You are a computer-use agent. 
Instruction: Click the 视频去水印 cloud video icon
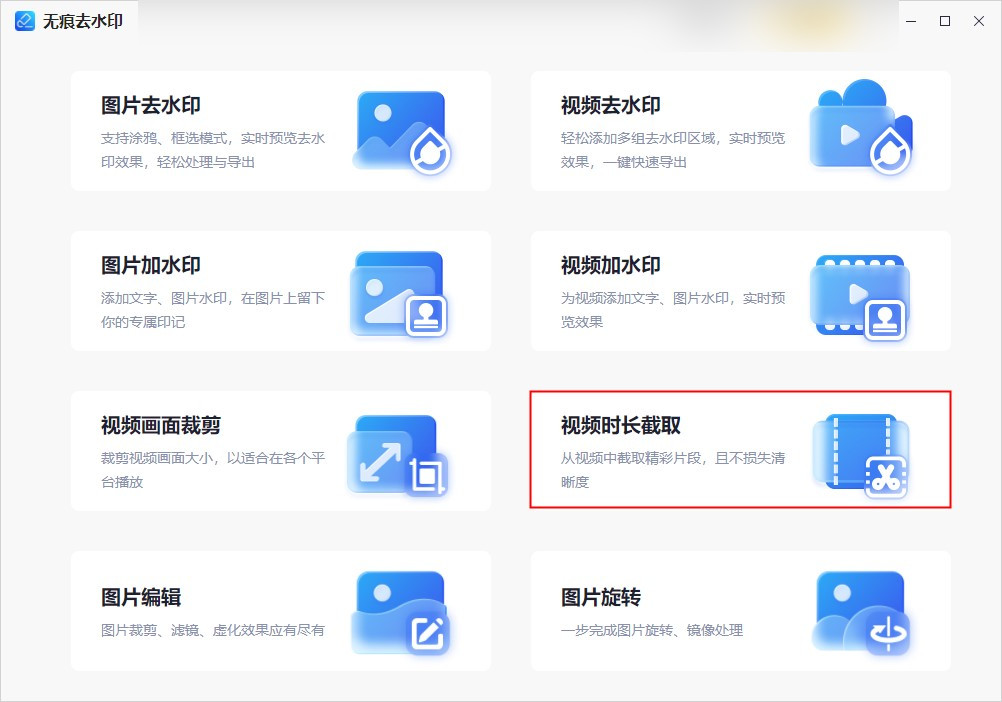(x=861, y=131)
